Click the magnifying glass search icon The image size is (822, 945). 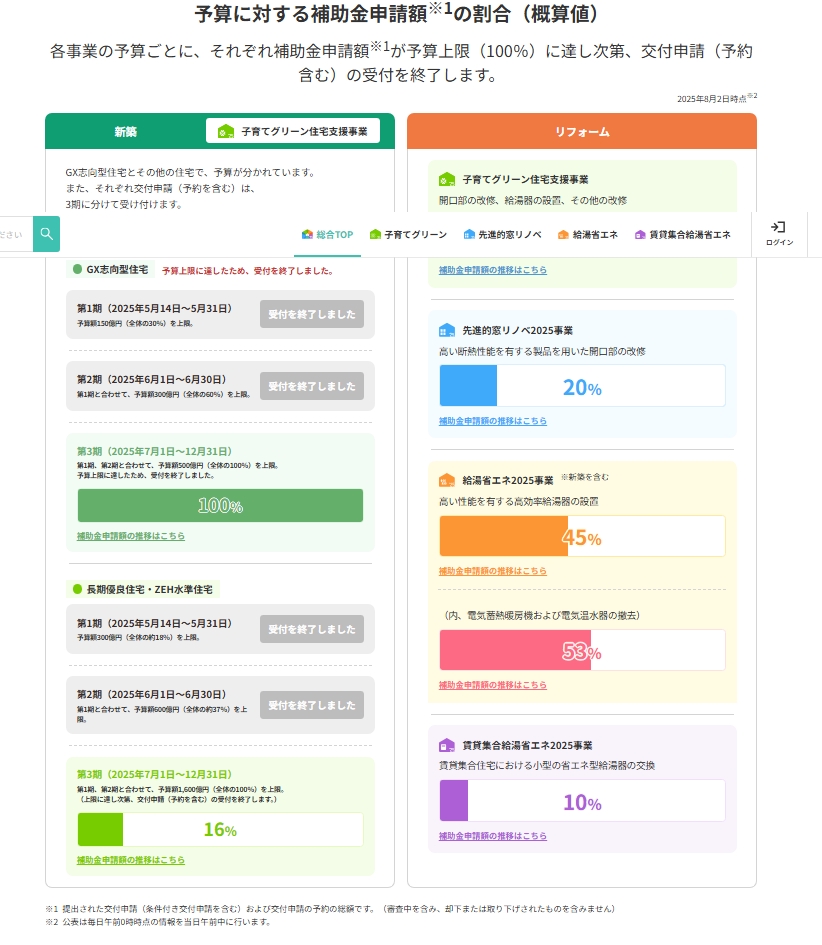46,234
